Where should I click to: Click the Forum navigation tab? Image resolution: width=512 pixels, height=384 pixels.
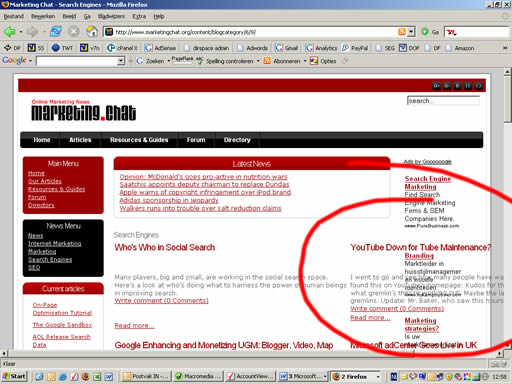tap(196, 140)
